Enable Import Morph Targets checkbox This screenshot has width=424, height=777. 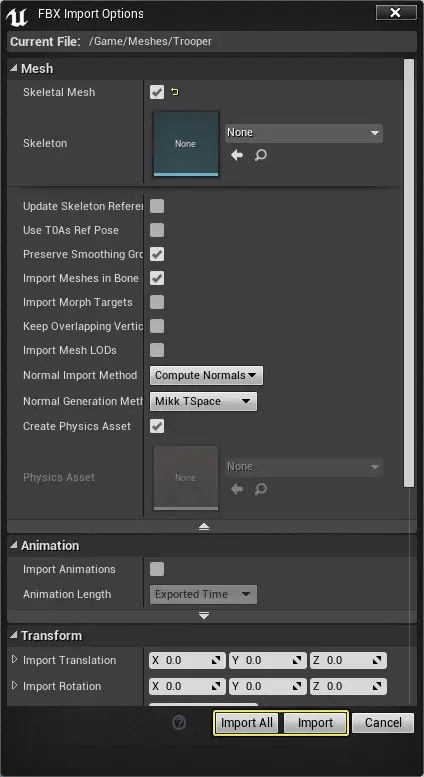pyautogui.click(x=157, y=302)
